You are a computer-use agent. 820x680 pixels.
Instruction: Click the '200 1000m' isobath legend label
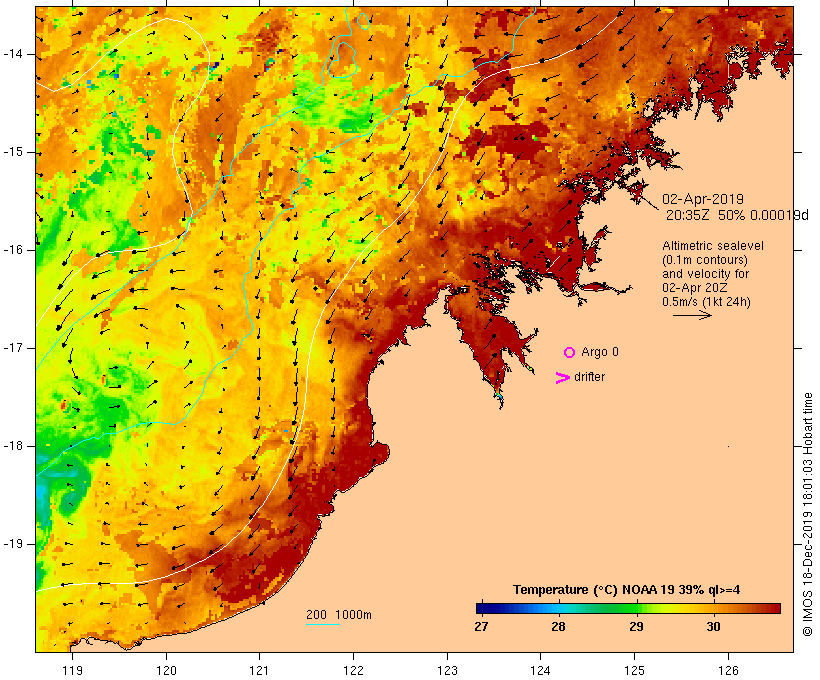pos(339,615)
